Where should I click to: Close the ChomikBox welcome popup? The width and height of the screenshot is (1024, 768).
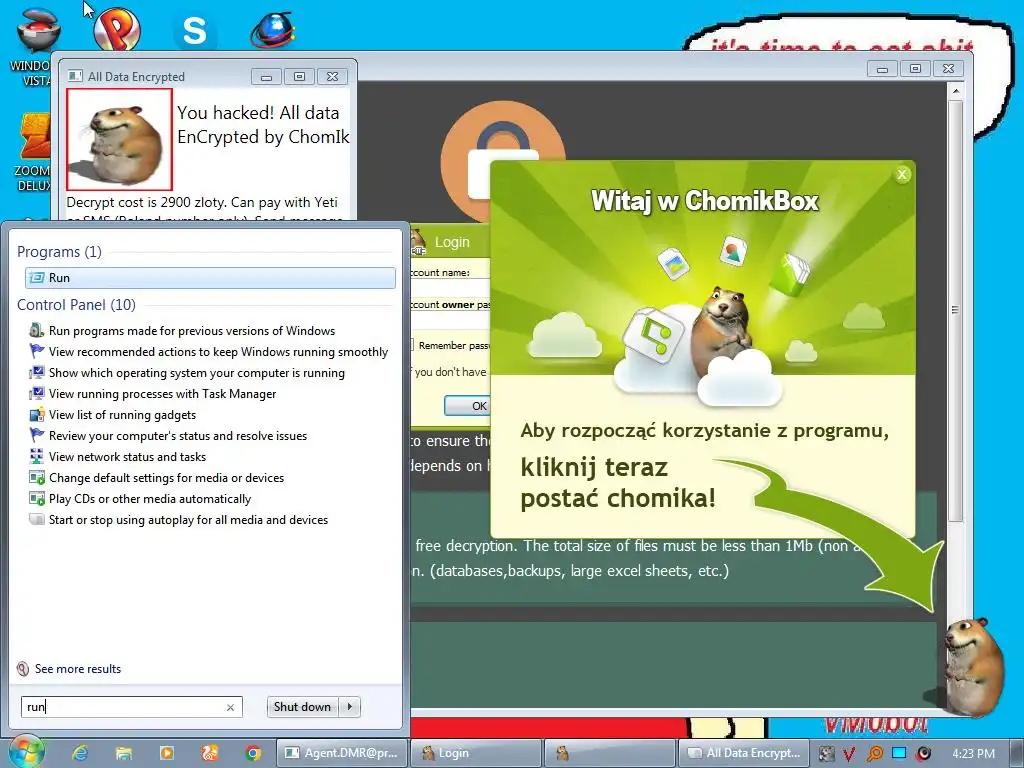point(902,174)
